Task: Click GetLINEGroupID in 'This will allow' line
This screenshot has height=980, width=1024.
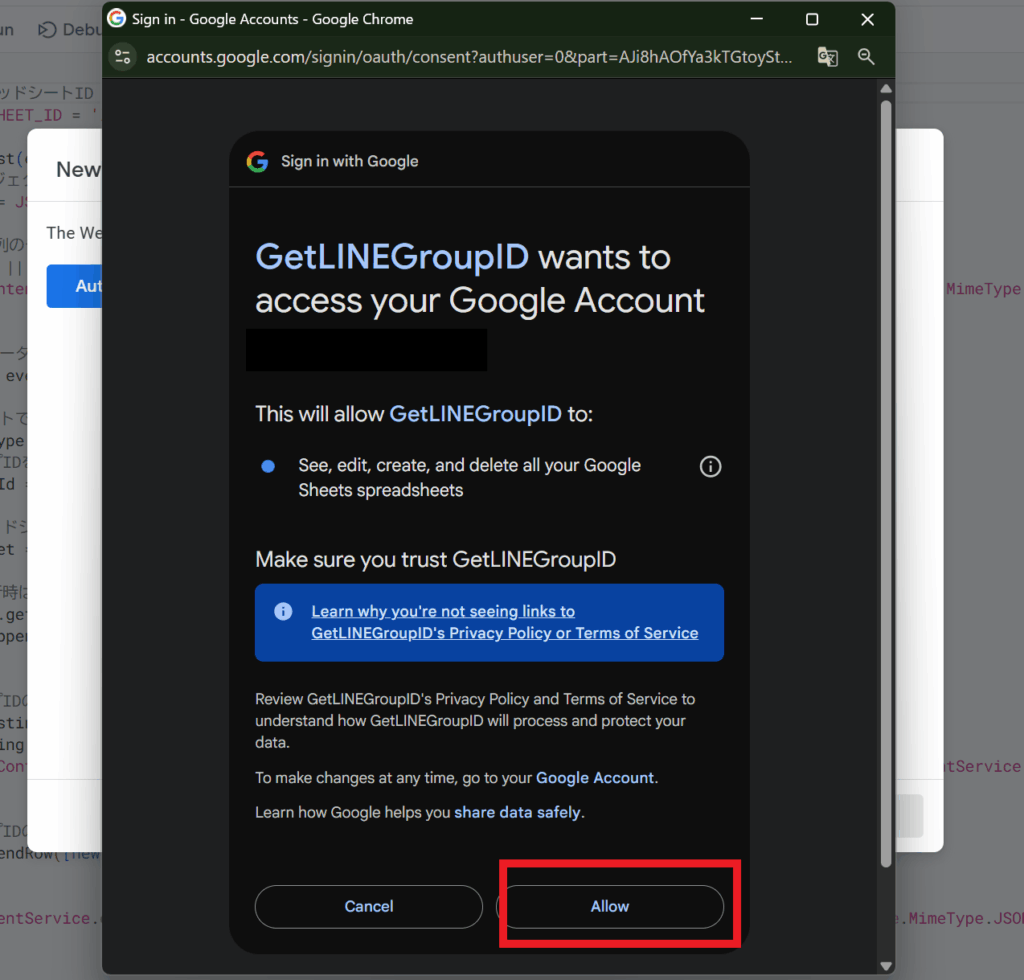Action: click(475, 414)
